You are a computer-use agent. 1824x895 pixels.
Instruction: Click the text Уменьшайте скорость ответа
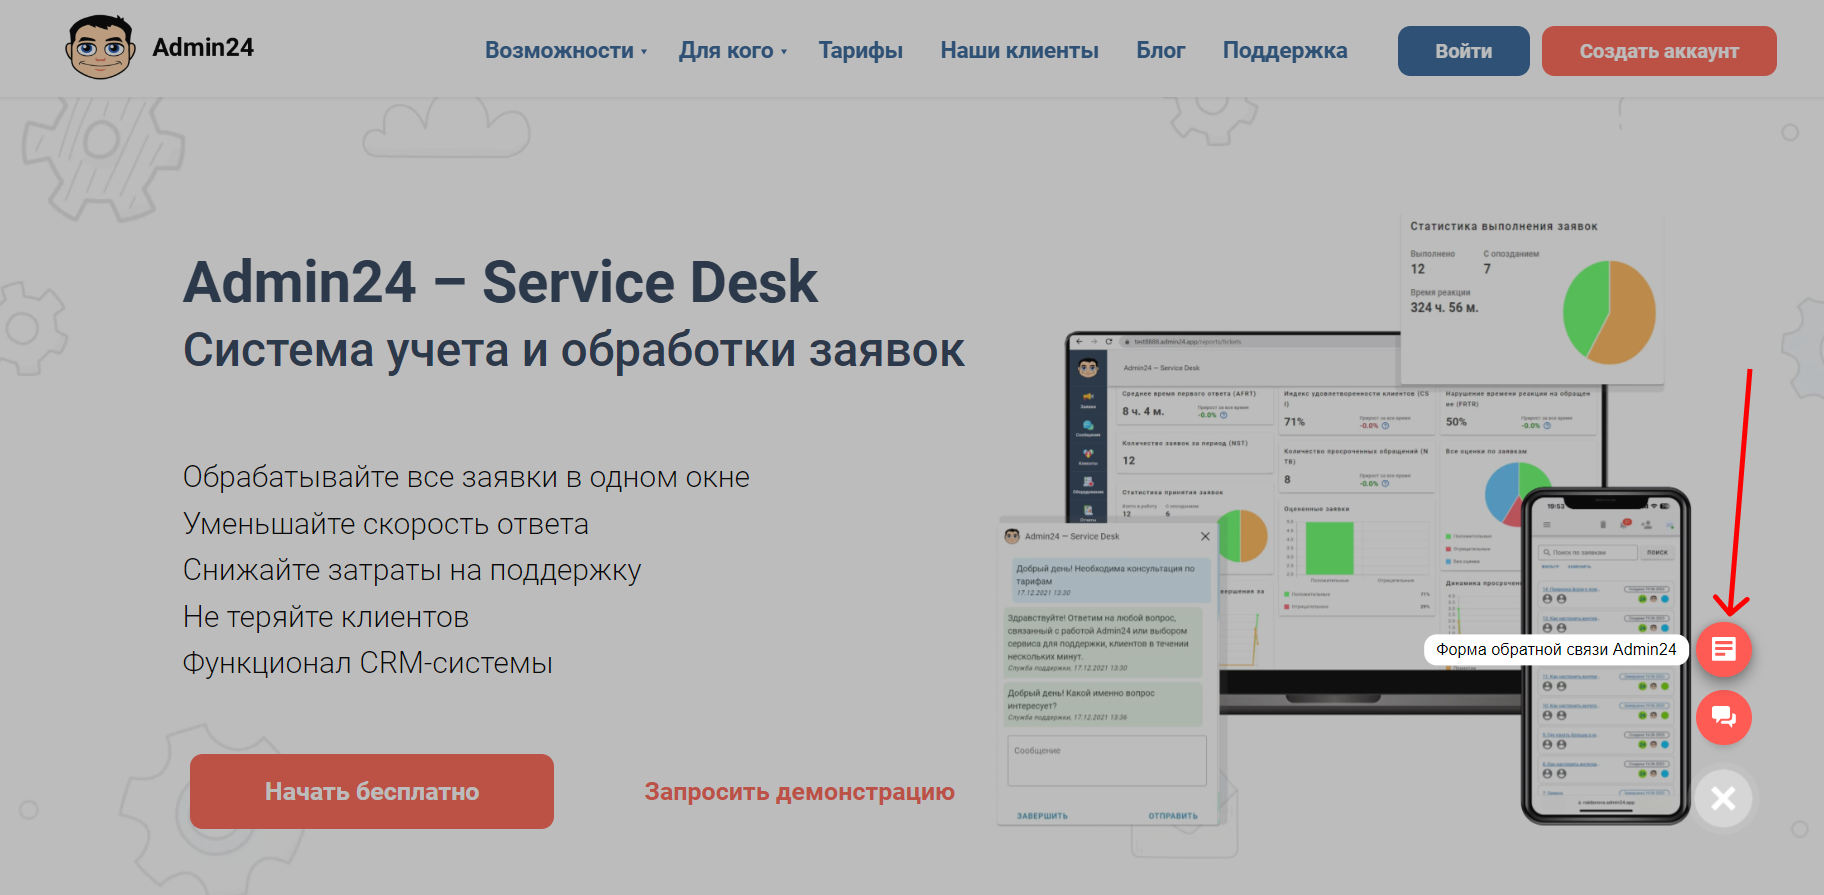click(386, 524)
